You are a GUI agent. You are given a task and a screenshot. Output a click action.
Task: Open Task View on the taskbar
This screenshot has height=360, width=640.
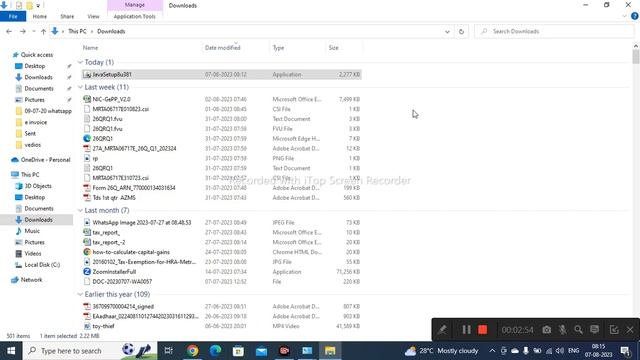point(169,351)
